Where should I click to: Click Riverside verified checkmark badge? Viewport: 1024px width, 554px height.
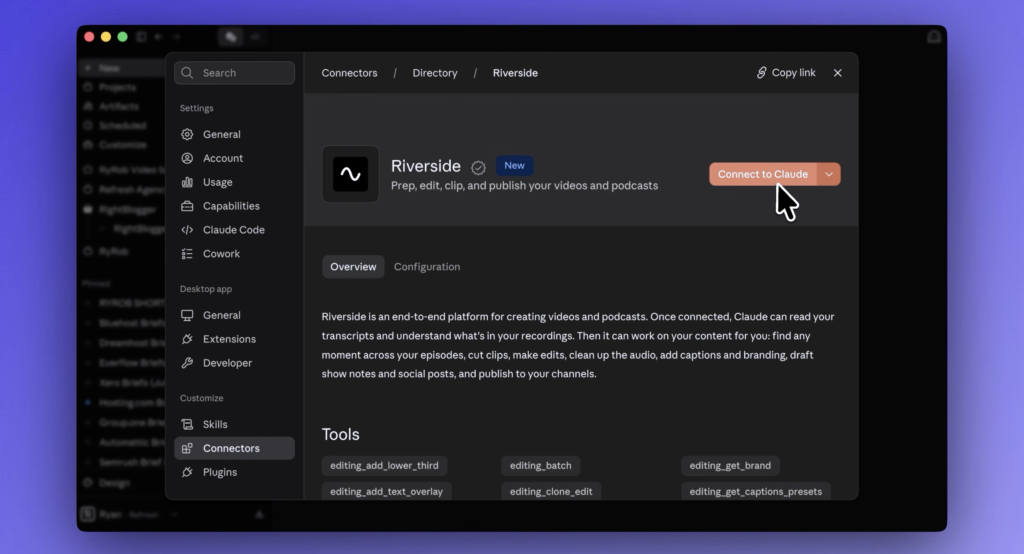(478, 168)
